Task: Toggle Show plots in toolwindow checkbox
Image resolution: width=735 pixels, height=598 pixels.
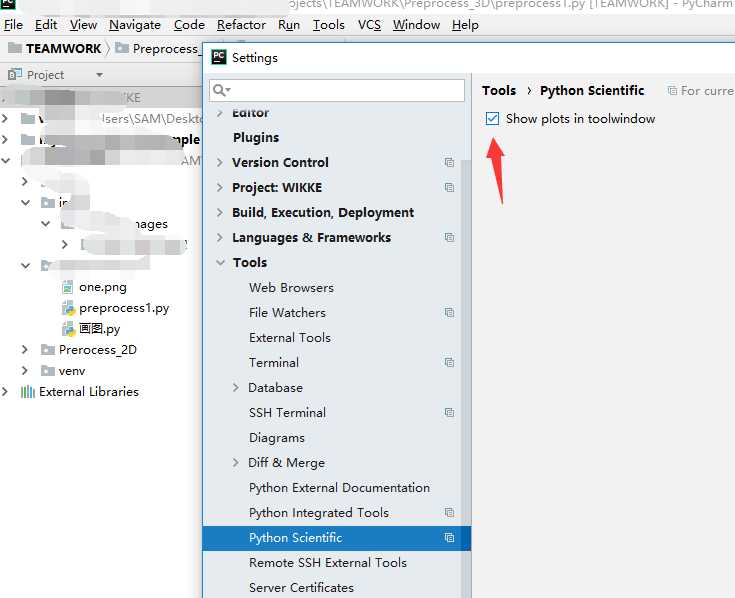Action: pyautogui.click(x=492, y=119)
